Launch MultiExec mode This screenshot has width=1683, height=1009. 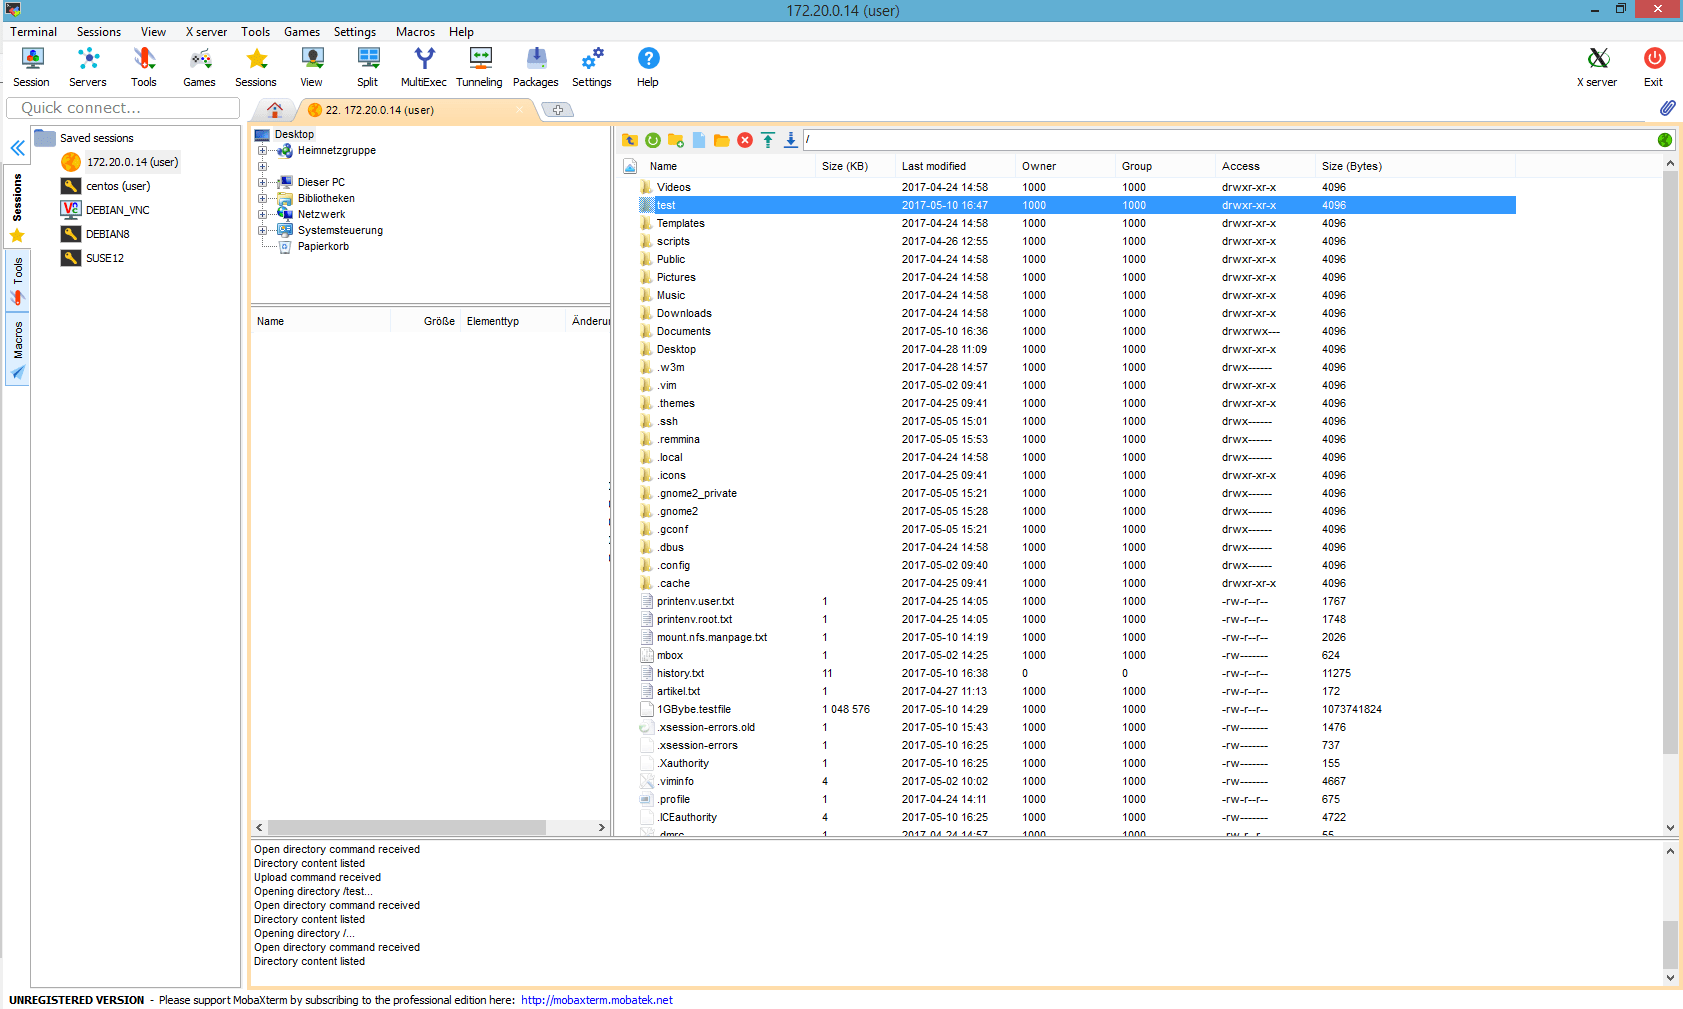423,66
